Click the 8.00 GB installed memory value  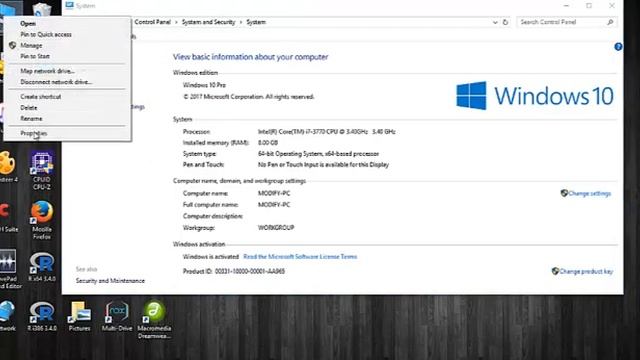268,143
